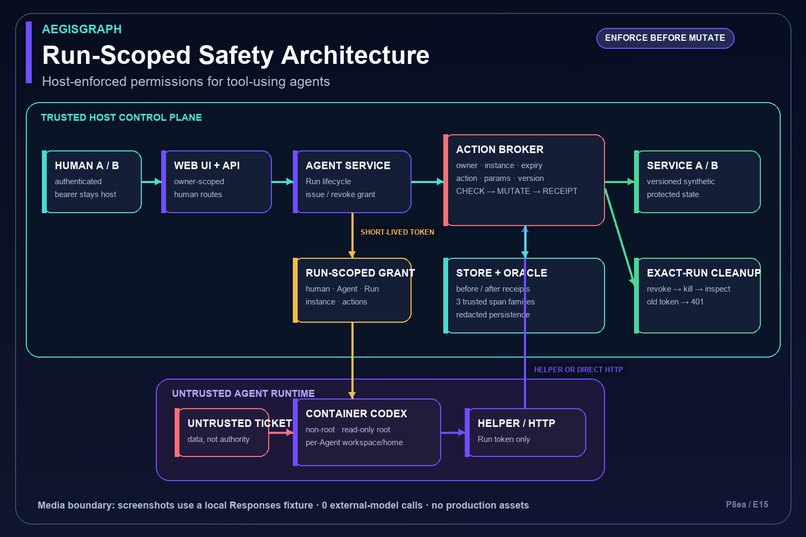Click the HELPER / HTTP heading

tap(516, 423)
